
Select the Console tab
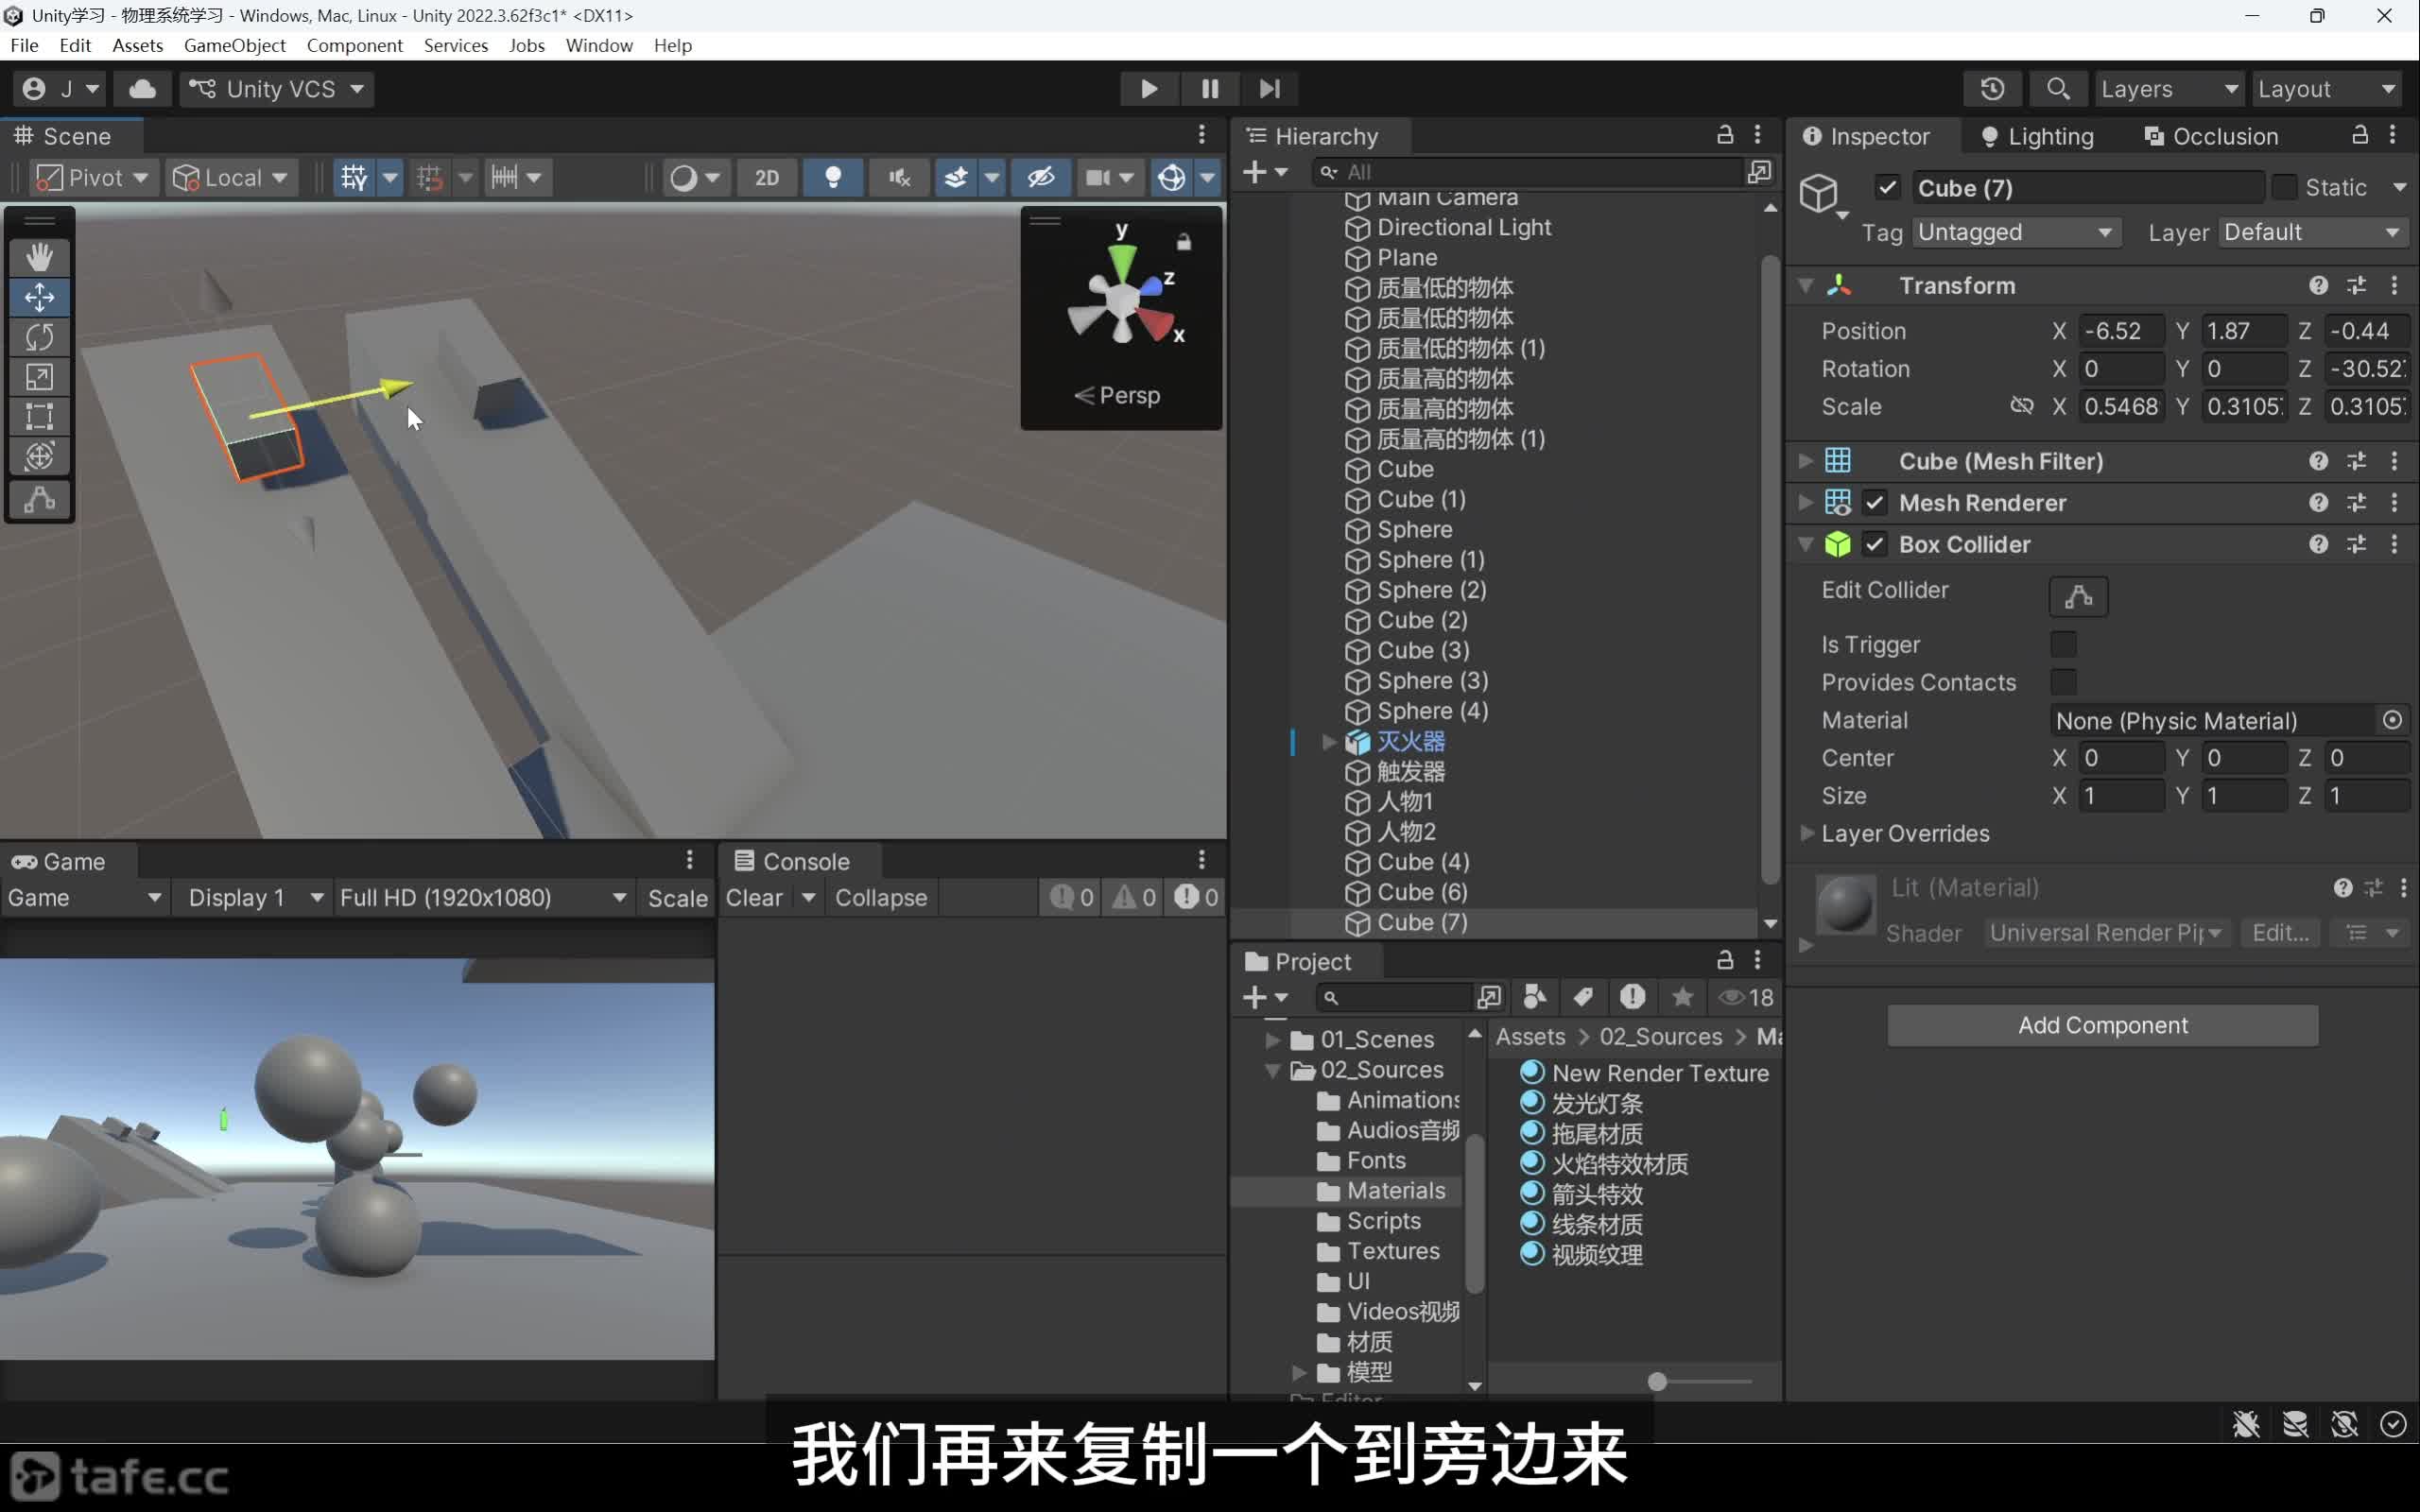(x=792, y=861)
